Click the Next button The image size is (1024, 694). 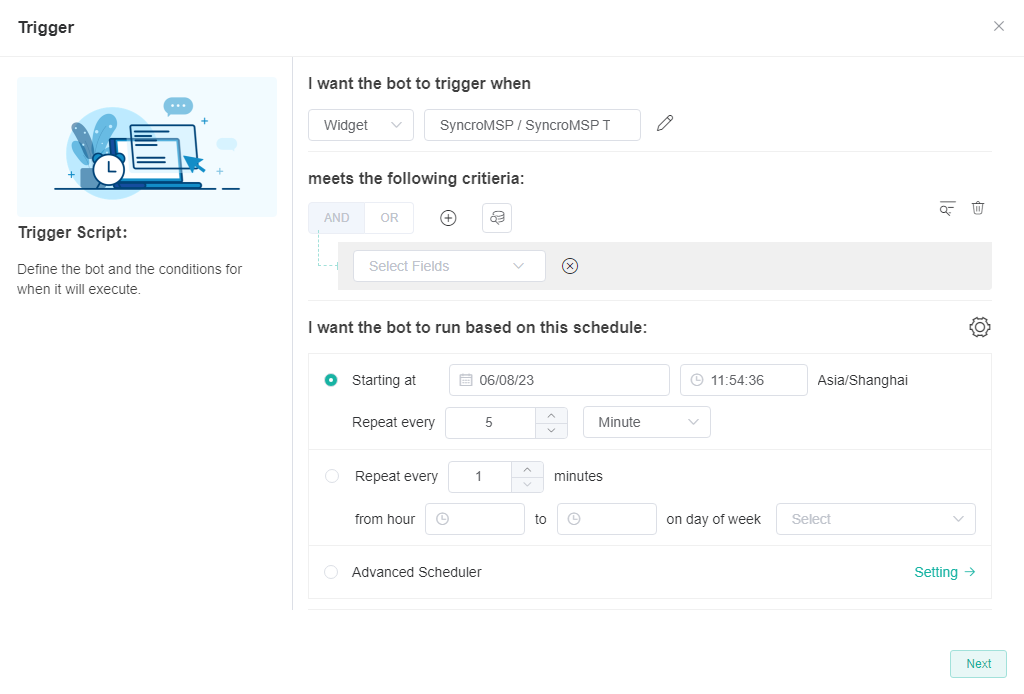(x=978, y=664)
